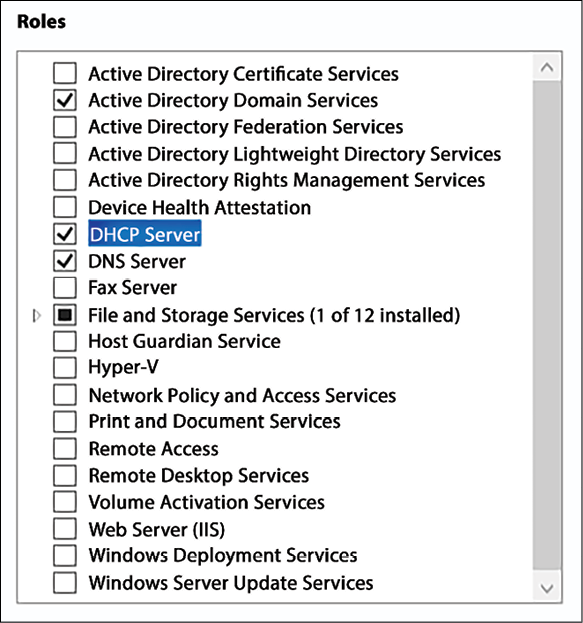
Task: Check Active Directory Certificate Services checkbox
Action: pos(65,73)
